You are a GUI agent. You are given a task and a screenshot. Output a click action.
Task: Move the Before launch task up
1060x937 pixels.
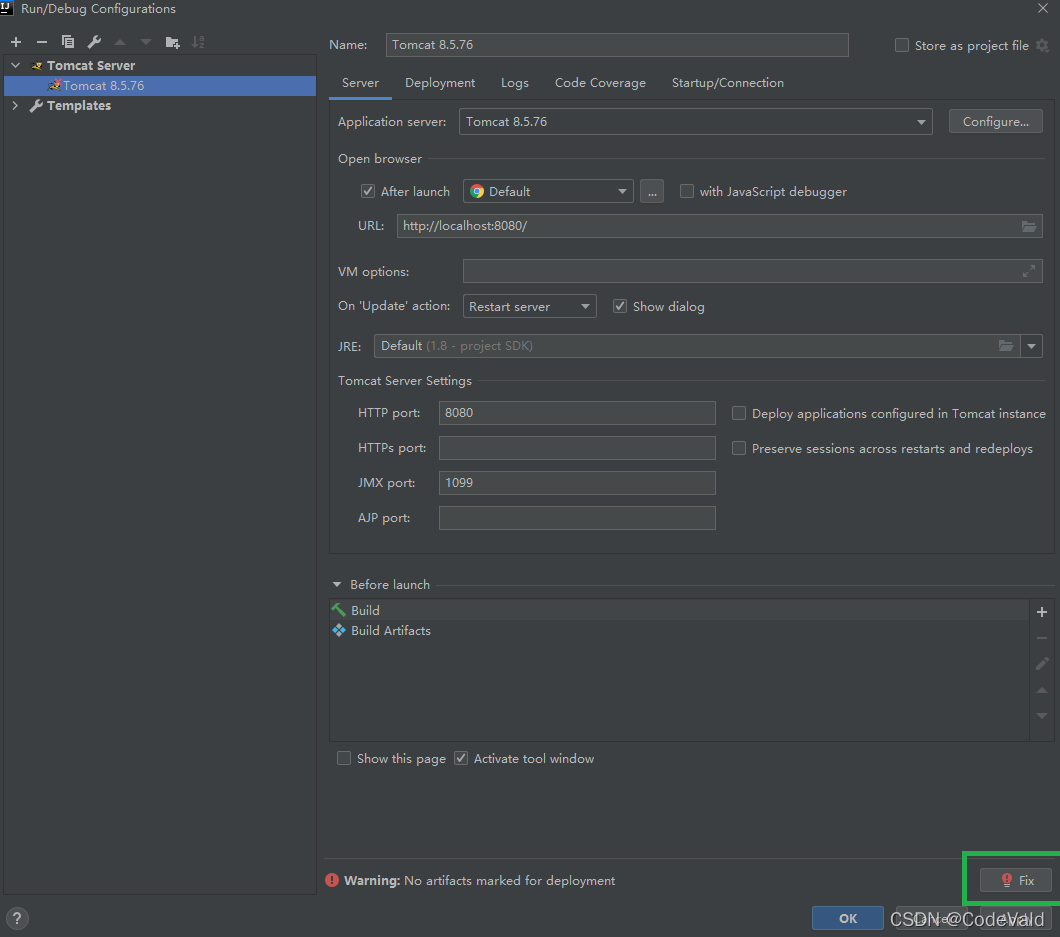click(x=1042, y=690)
